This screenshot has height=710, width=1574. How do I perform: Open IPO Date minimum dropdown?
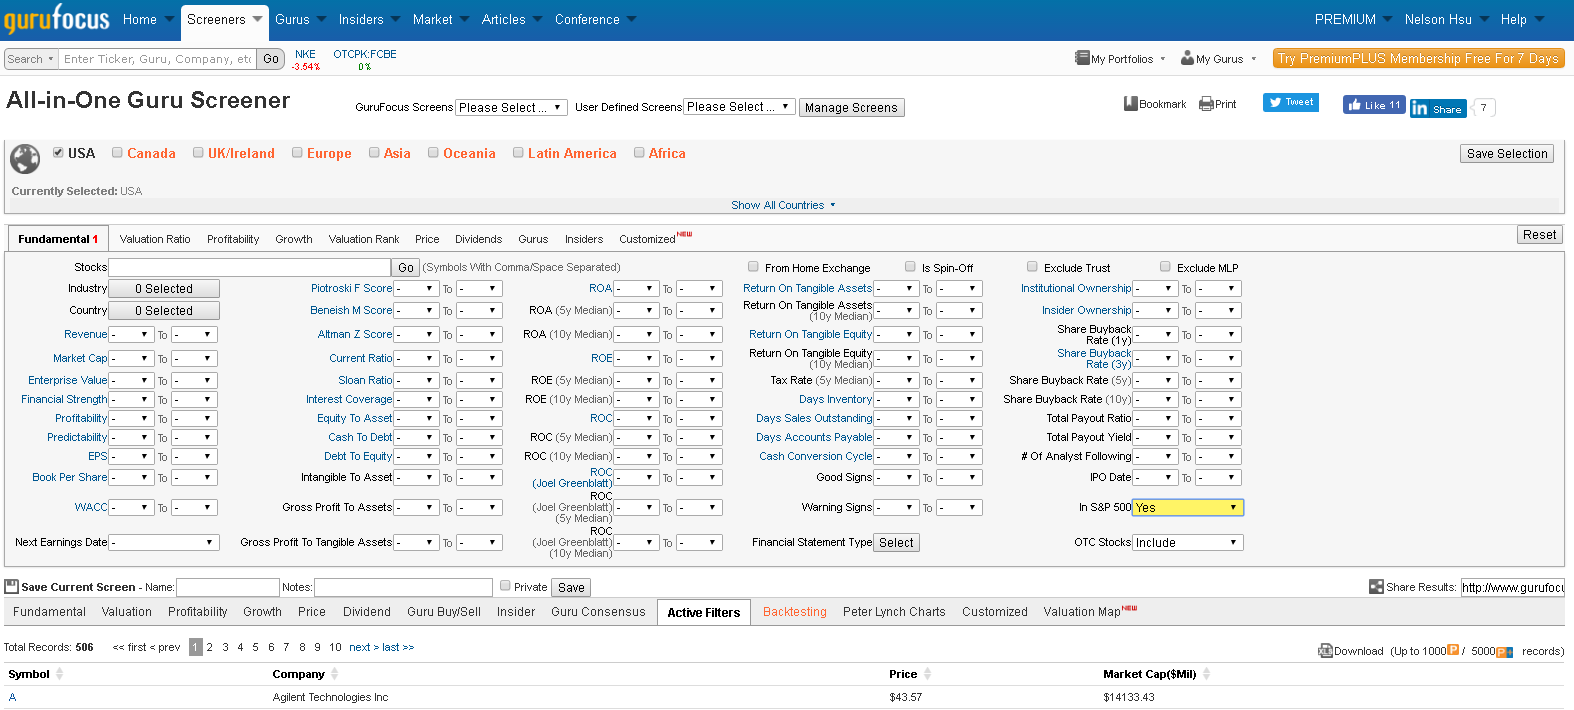click(1155, 477)
